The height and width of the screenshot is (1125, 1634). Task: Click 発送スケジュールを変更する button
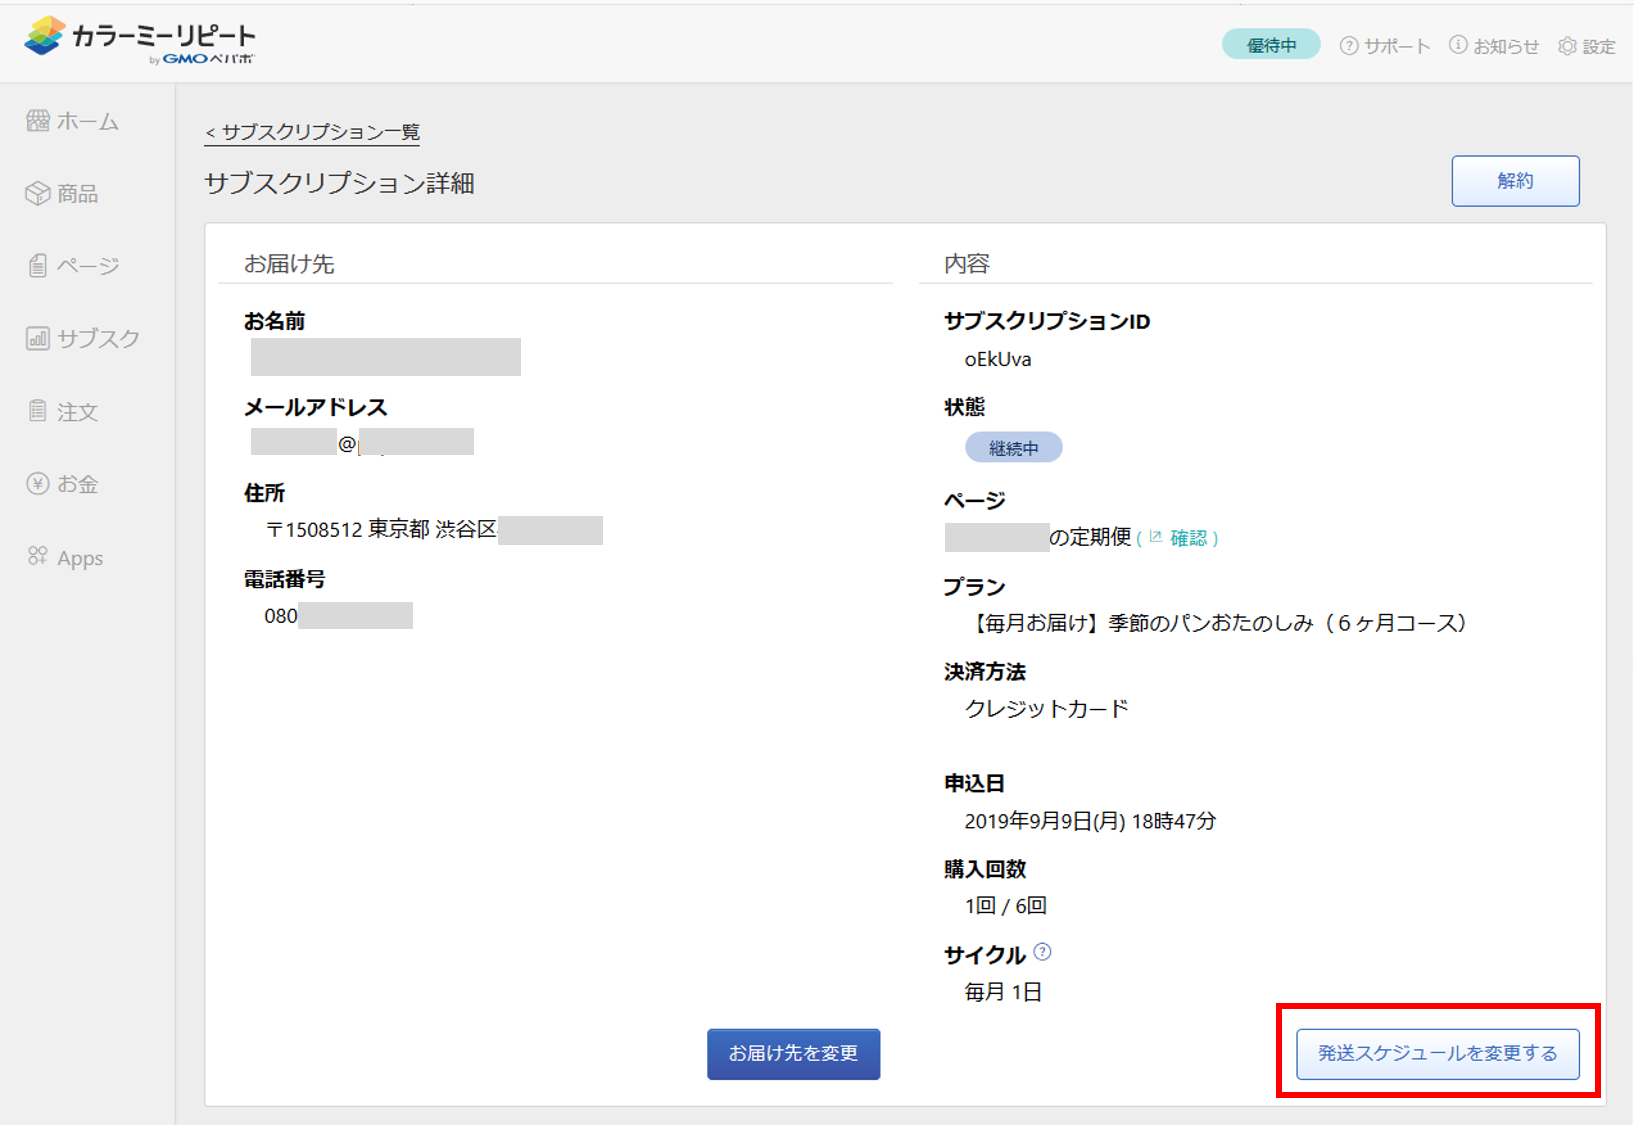coord(1437,1054)
